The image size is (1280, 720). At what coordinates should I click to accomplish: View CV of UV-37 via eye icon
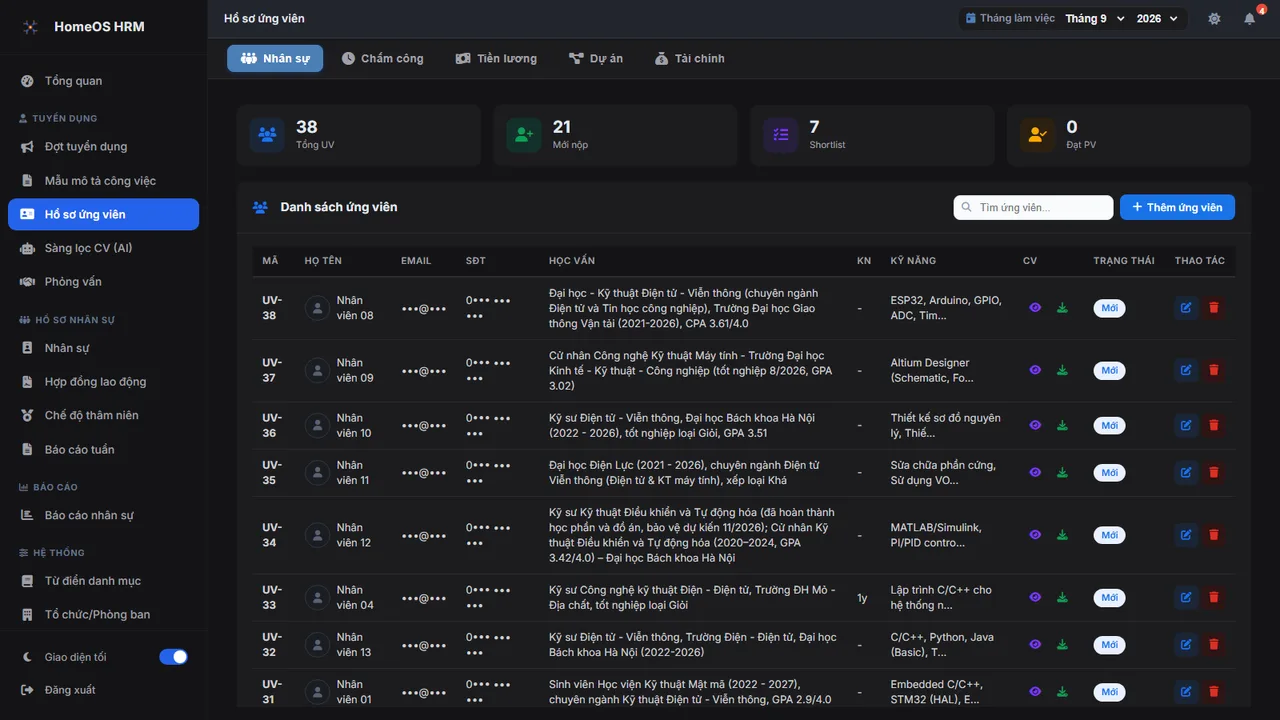coord(1035,371)
